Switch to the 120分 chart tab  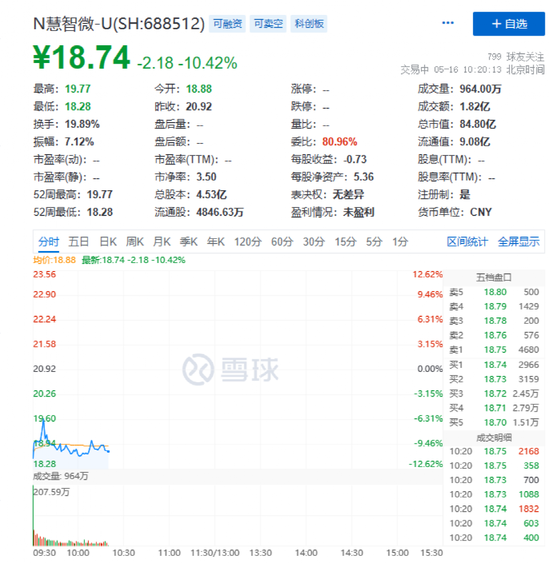[248, 241]
